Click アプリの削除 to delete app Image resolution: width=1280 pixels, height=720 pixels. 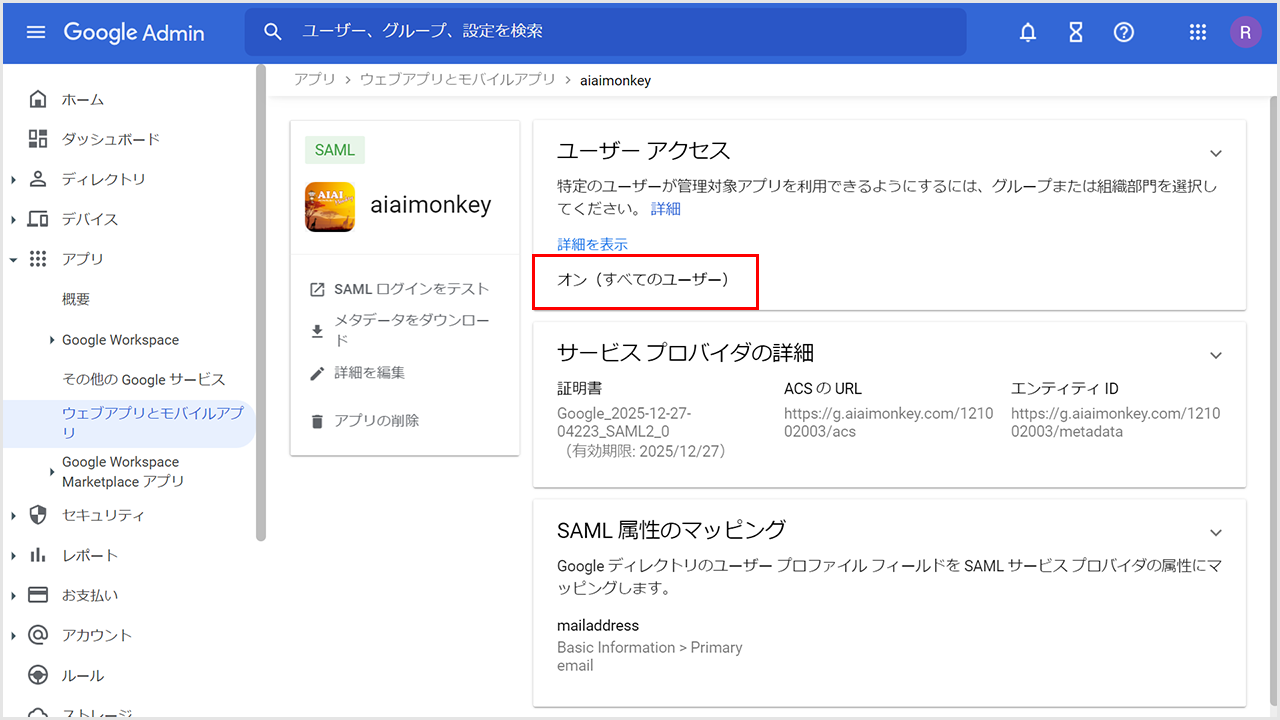[376, 421]
